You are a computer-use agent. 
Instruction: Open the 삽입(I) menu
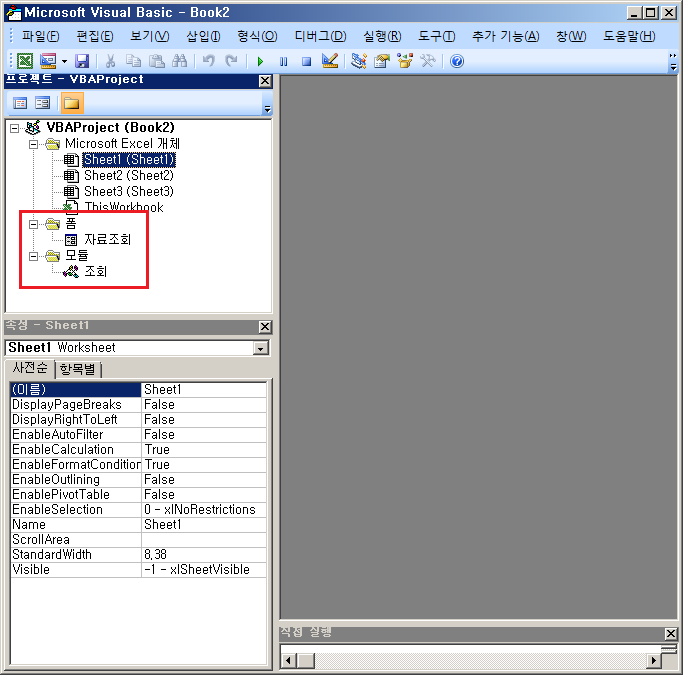coord(203,36)
